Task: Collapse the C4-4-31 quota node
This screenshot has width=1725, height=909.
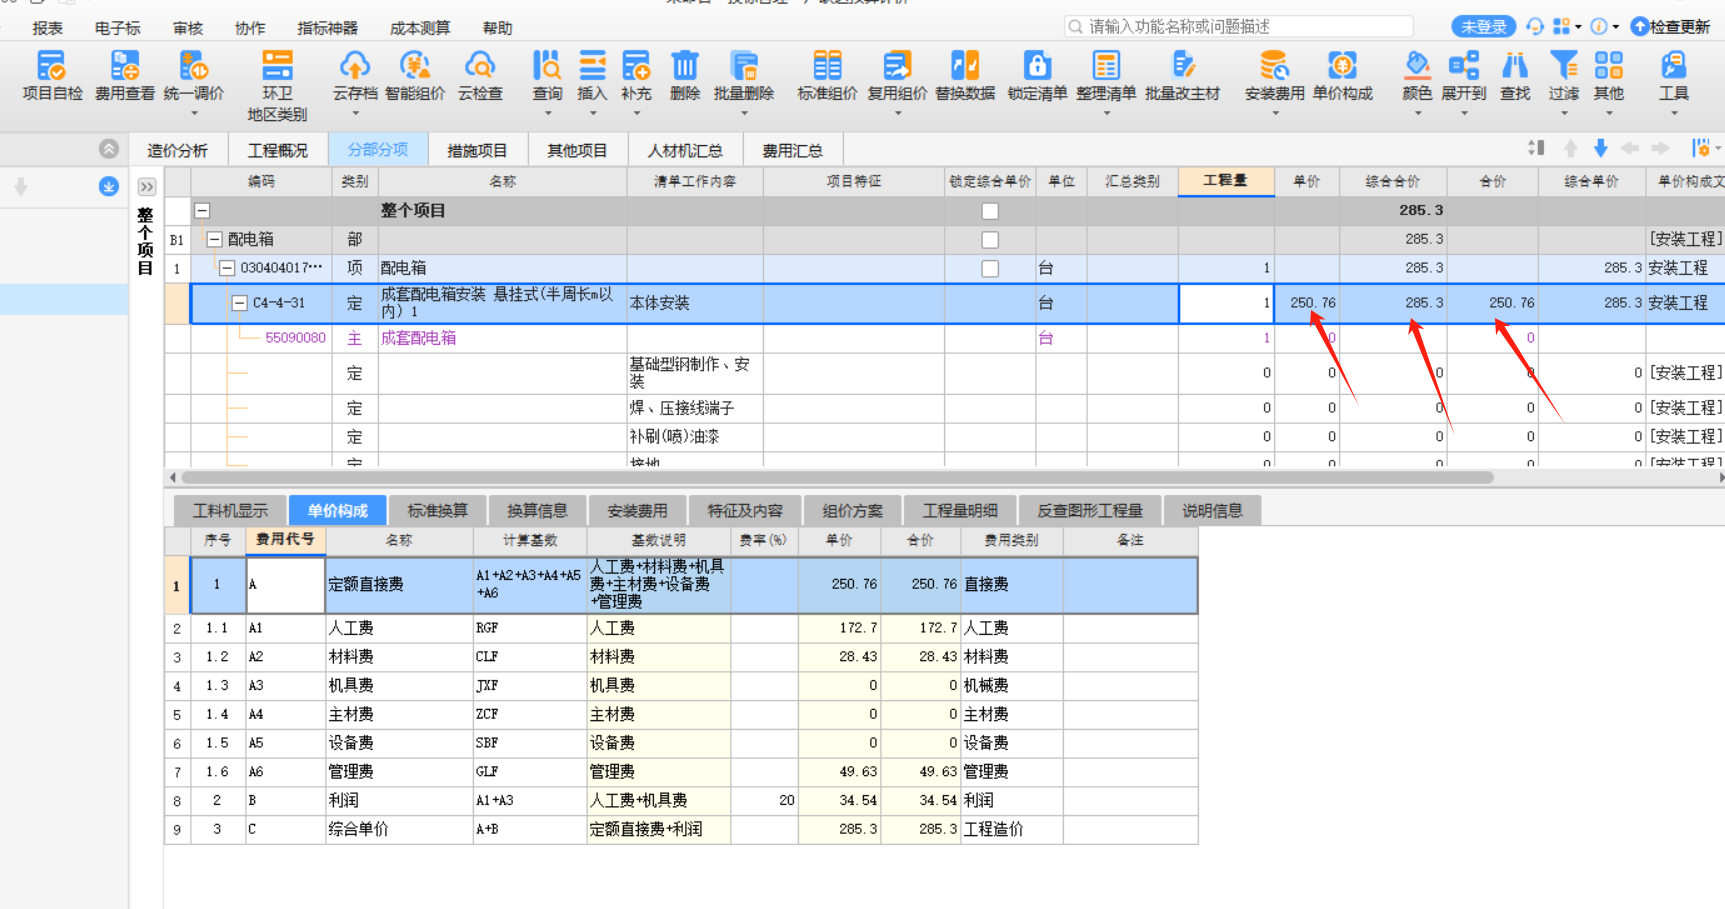Action: [x=239, y=303]
